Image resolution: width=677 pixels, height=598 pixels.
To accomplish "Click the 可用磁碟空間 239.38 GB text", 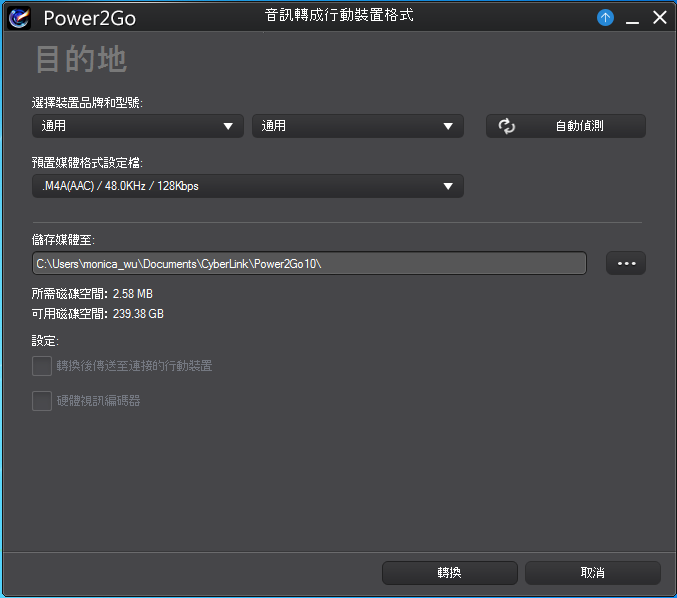I will pos(98,314).
